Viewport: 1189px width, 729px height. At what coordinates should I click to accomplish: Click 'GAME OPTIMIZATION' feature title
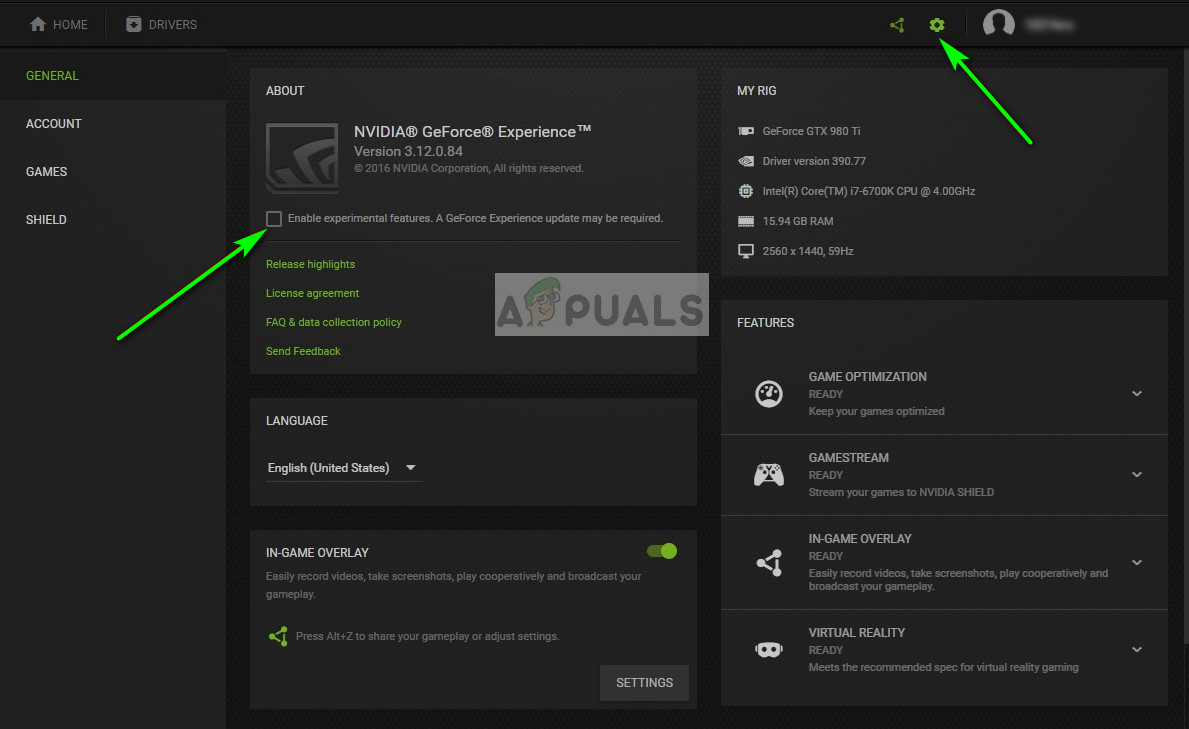coord(867,377)
